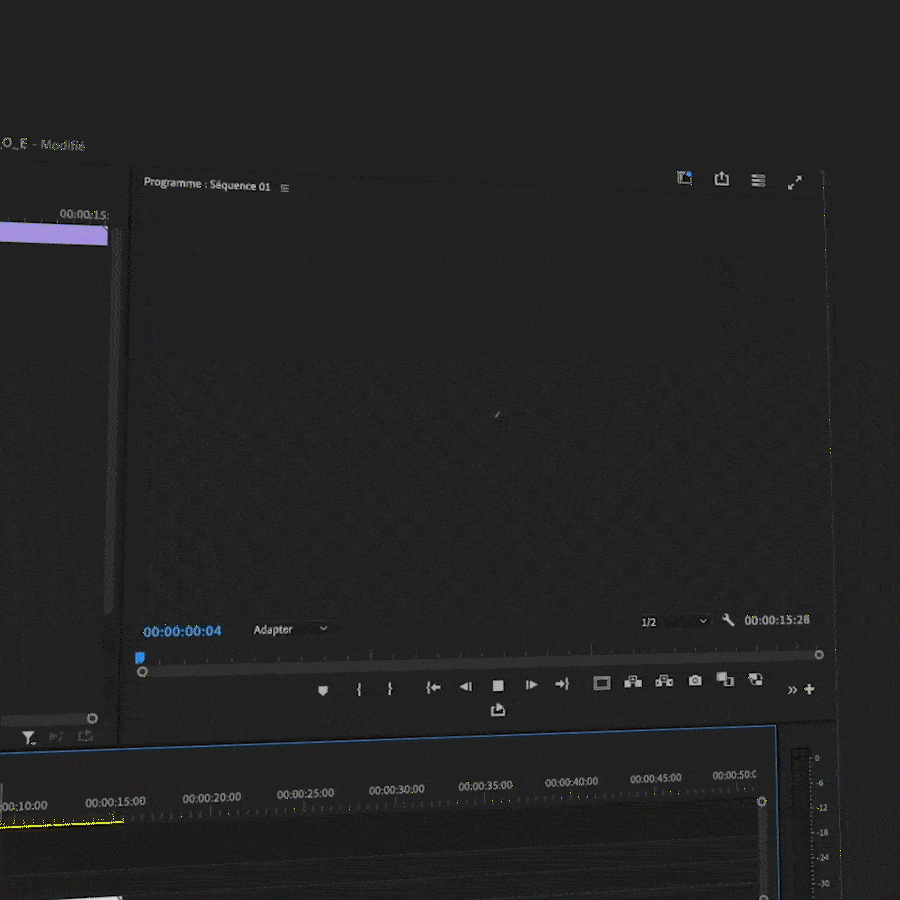Step forward one frame
This screenshot has width=900, height=900.
click(531, 685)
